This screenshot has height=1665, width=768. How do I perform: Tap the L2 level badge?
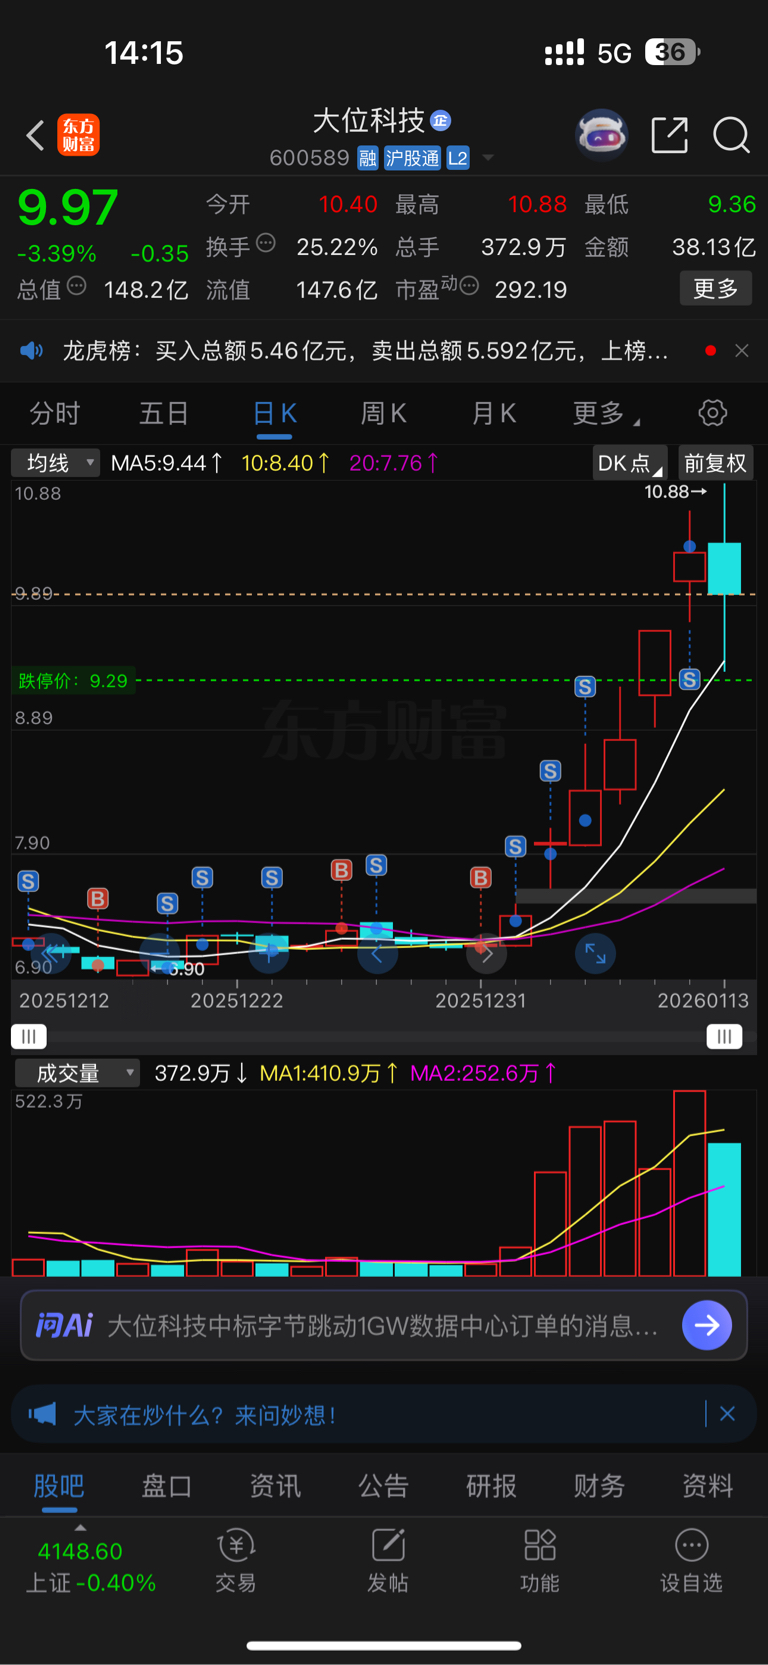point(458,158)
